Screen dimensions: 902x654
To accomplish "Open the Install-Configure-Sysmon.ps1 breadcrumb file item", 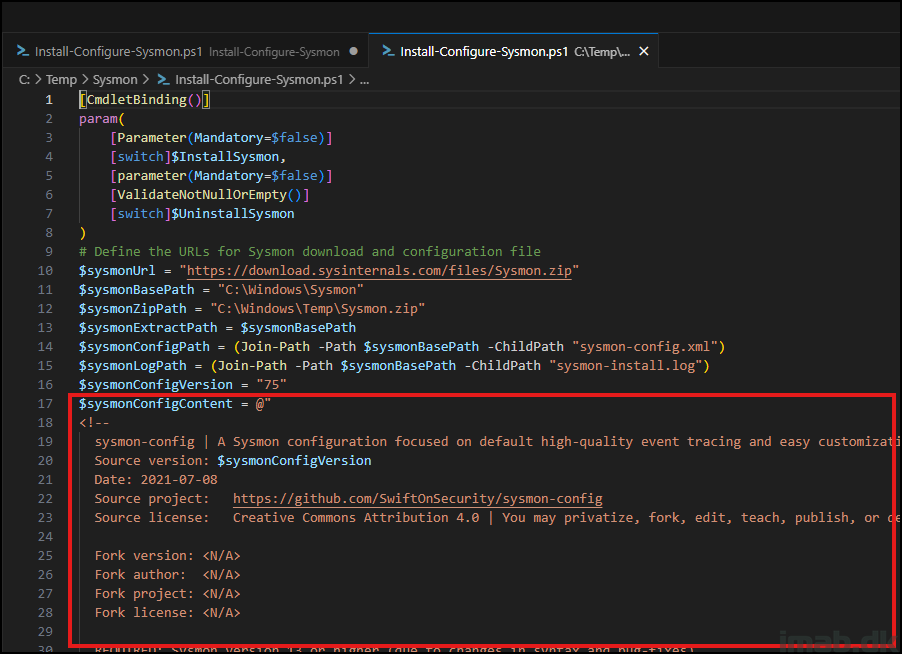I will click(258, 79).
